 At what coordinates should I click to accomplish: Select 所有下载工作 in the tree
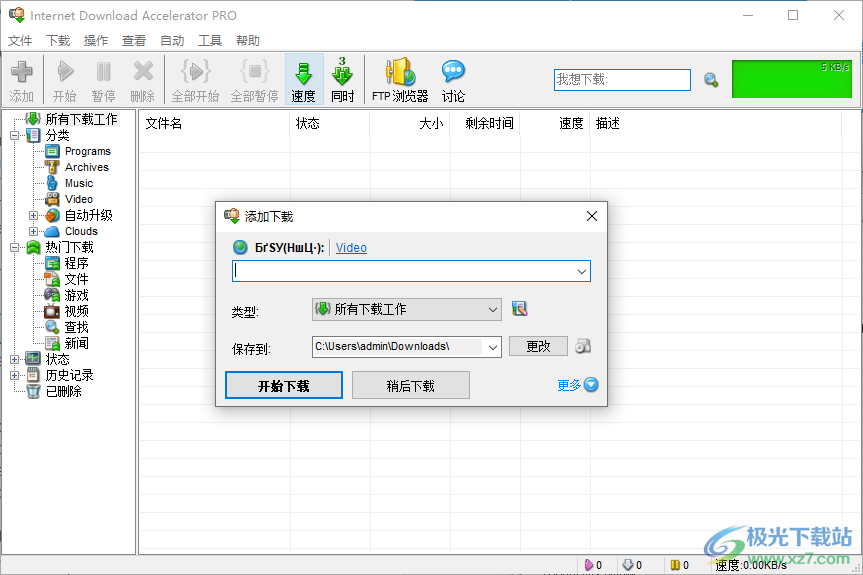(81, 119)
